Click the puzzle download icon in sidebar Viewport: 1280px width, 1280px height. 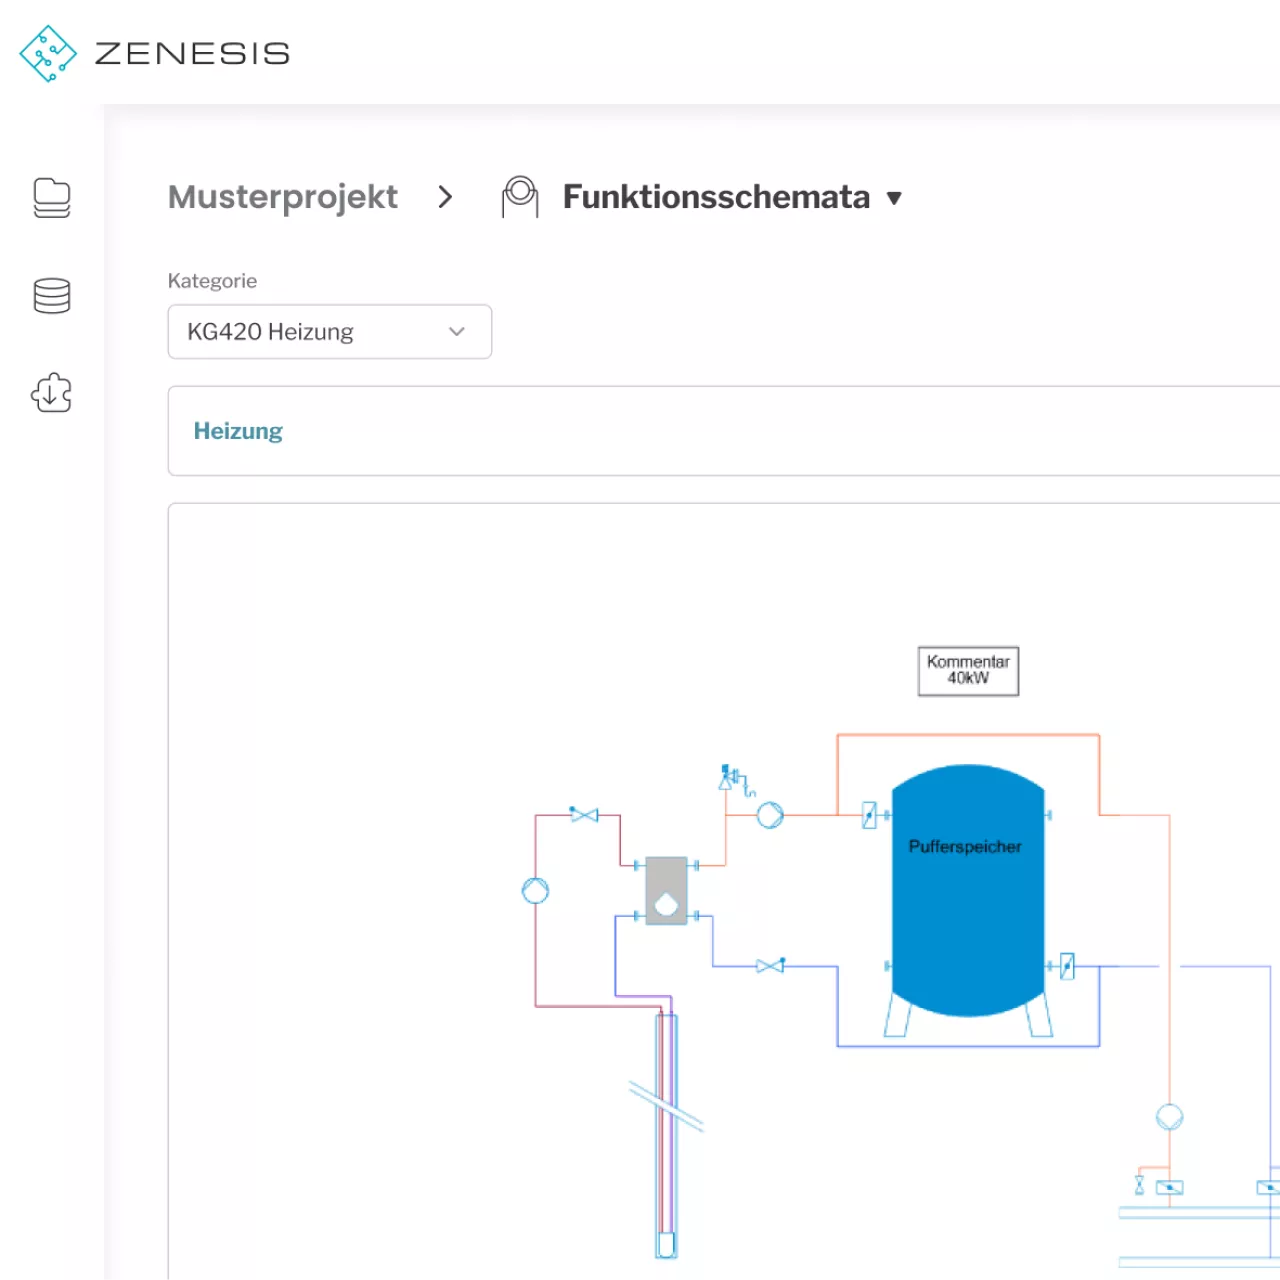click(x=52, y=393)
